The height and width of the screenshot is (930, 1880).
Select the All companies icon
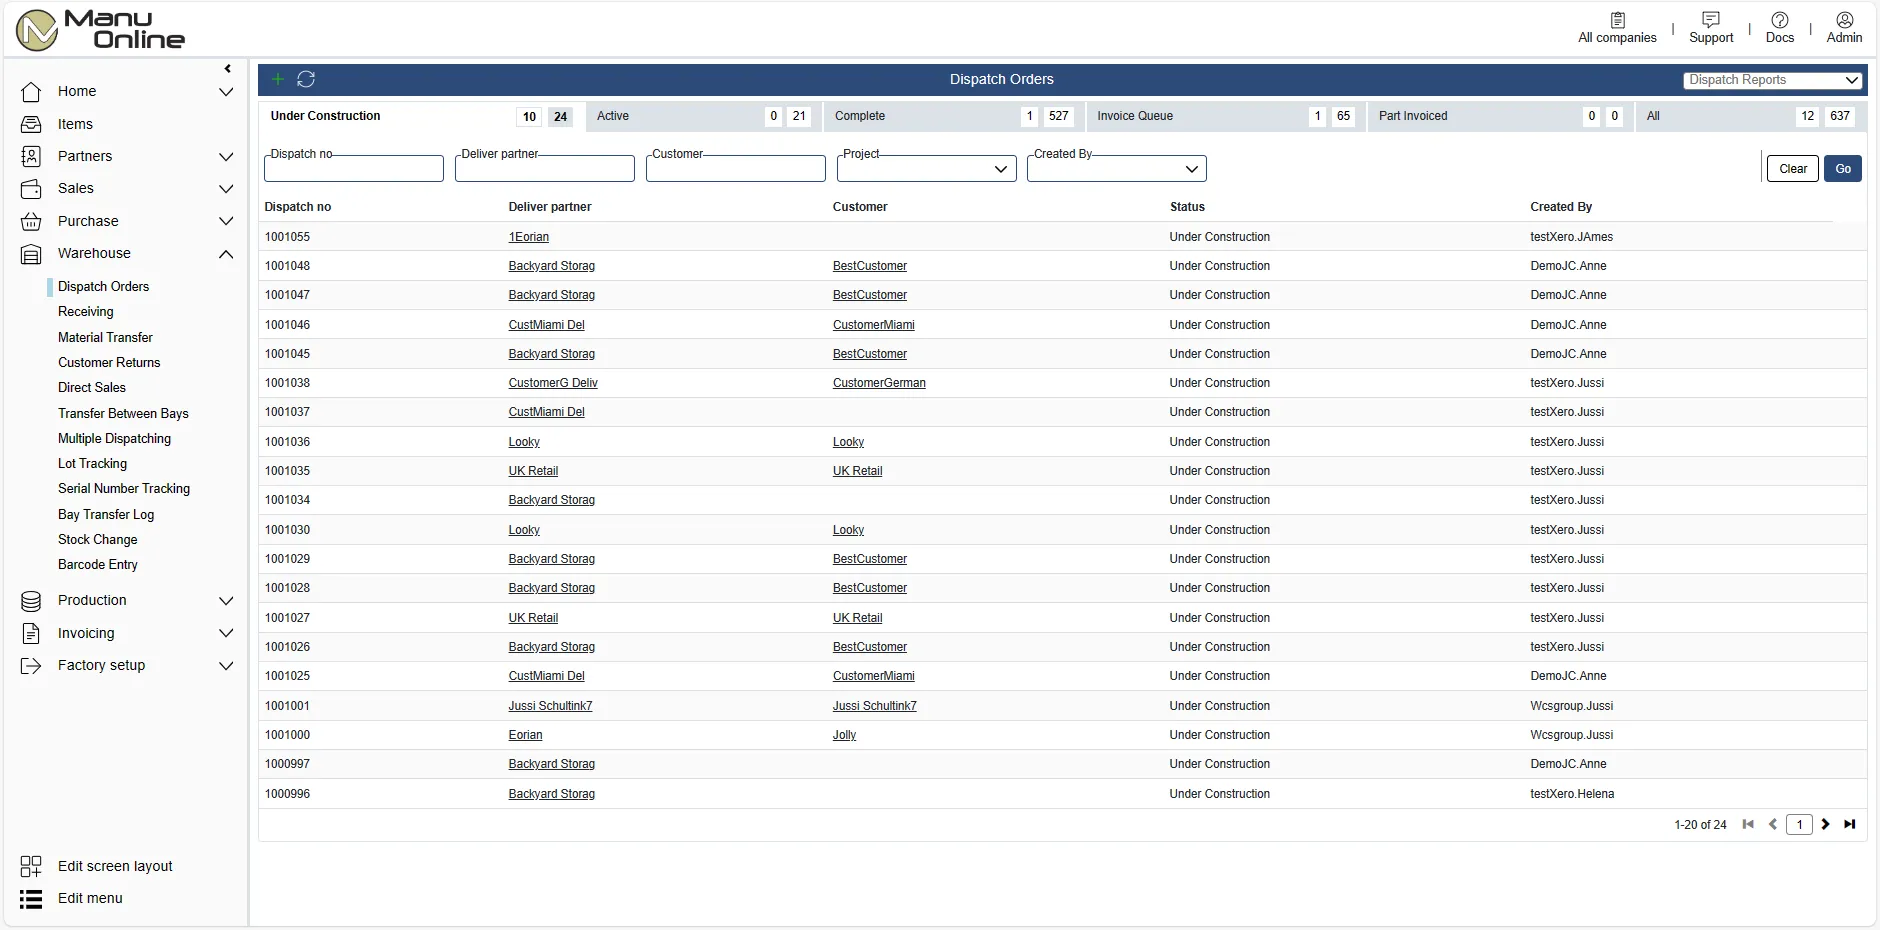tap(1615, 26)
